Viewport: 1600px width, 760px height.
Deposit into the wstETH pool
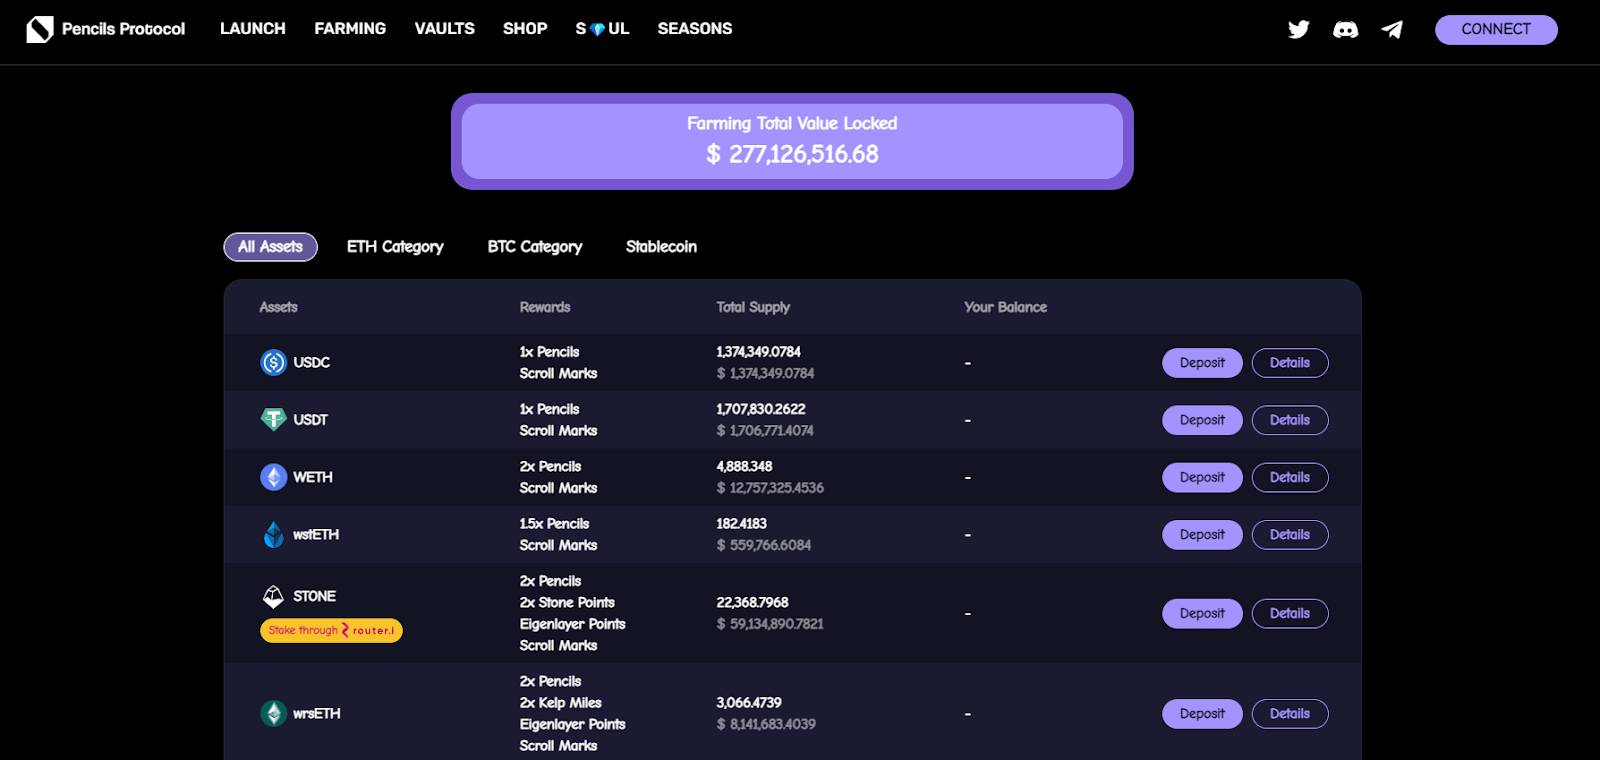[x=1202, y=535]
